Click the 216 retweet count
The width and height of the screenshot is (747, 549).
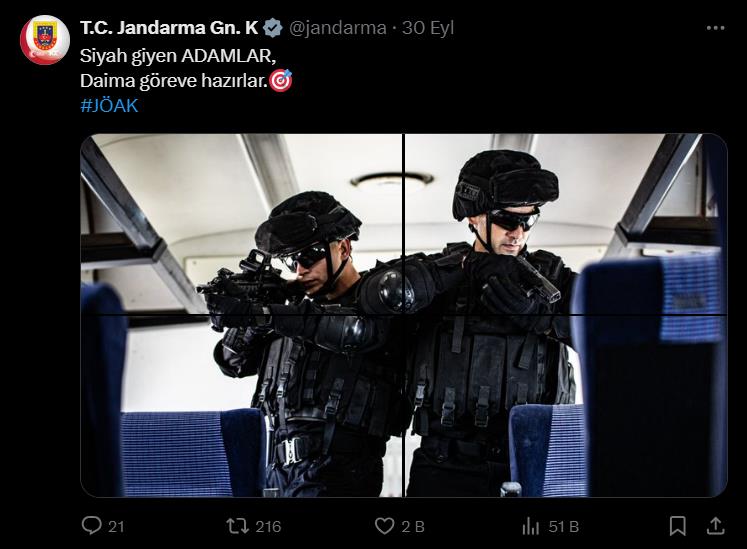coord(268,527)
